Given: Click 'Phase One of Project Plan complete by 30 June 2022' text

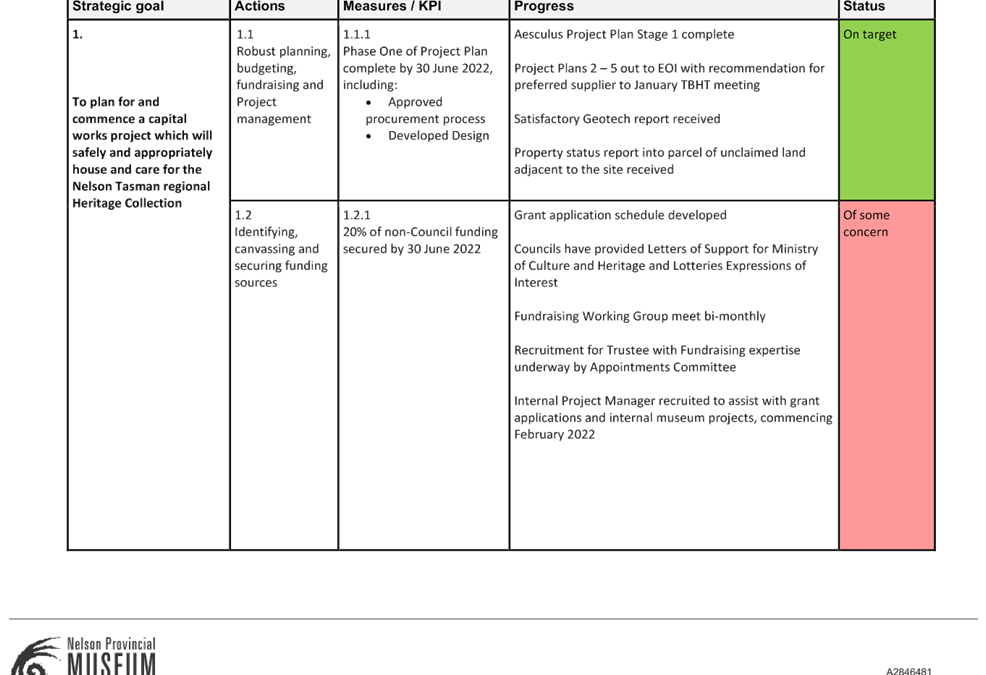Looking at the screenshot, I should point(418,68).
